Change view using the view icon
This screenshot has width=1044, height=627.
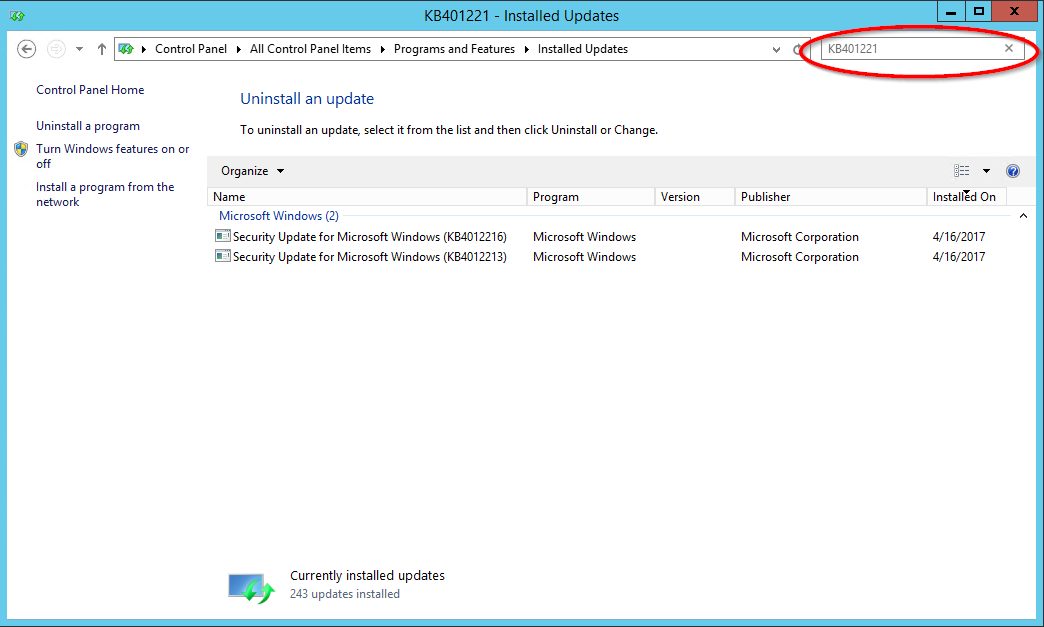pos(961,171)
